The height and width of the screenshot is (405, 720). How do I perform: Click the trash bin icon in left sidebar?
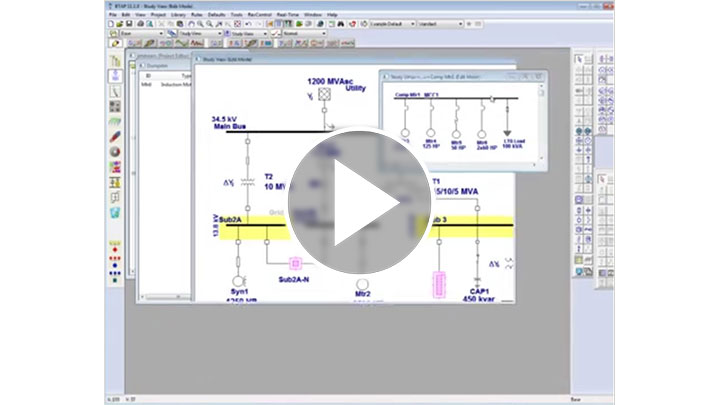click(x=115, y=212)
